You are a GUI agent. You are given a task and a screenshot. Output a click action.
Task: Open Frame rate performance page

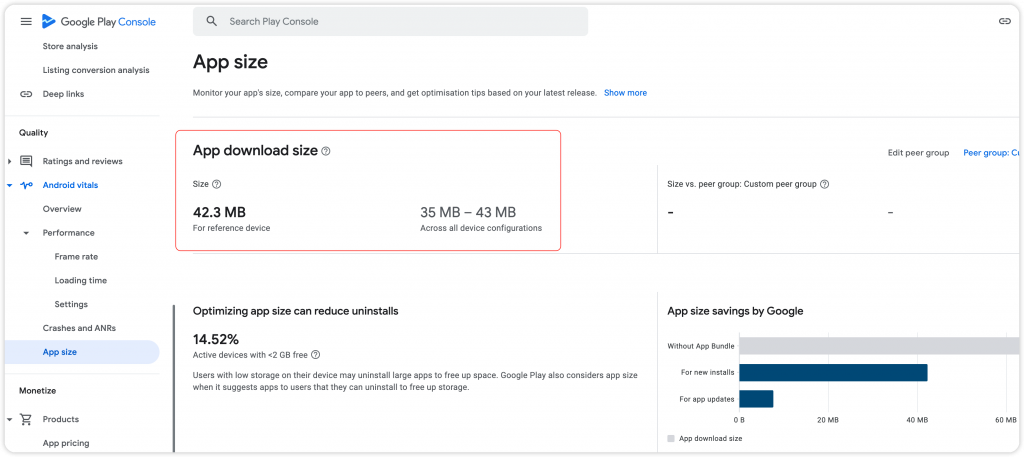[x=75, y=257]
